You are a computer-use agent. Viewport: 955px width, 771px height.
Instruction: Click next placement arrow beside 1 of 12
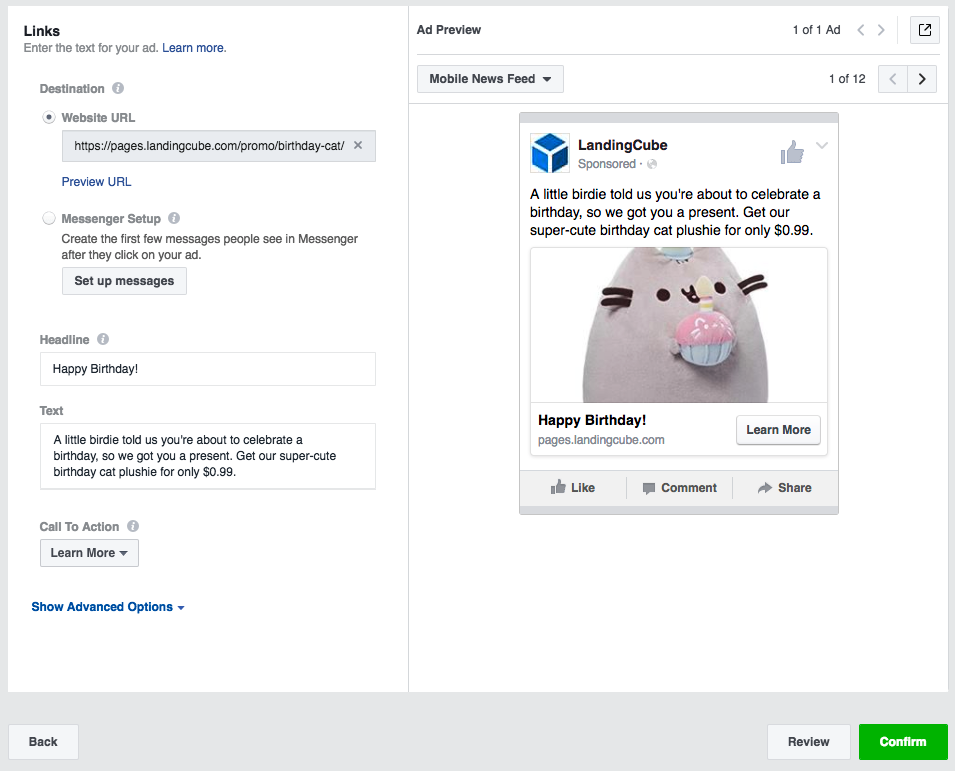click(922, 79)
